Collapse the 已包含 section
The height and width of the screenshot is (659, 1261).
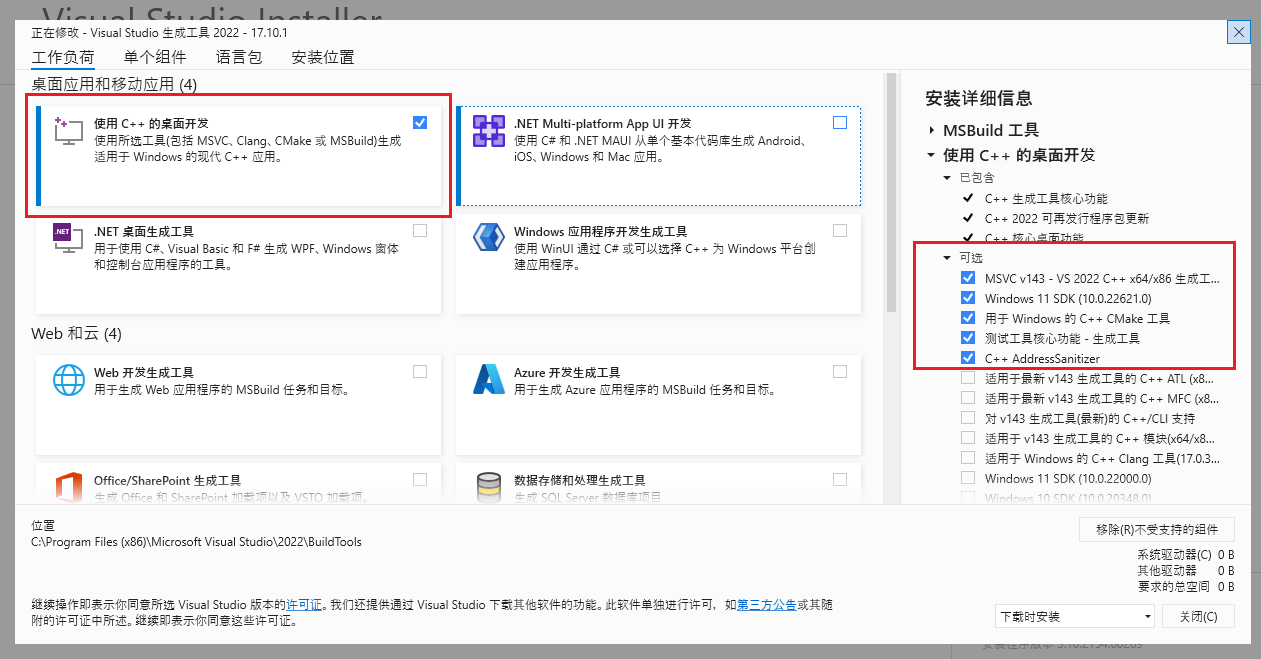[947, 177]
